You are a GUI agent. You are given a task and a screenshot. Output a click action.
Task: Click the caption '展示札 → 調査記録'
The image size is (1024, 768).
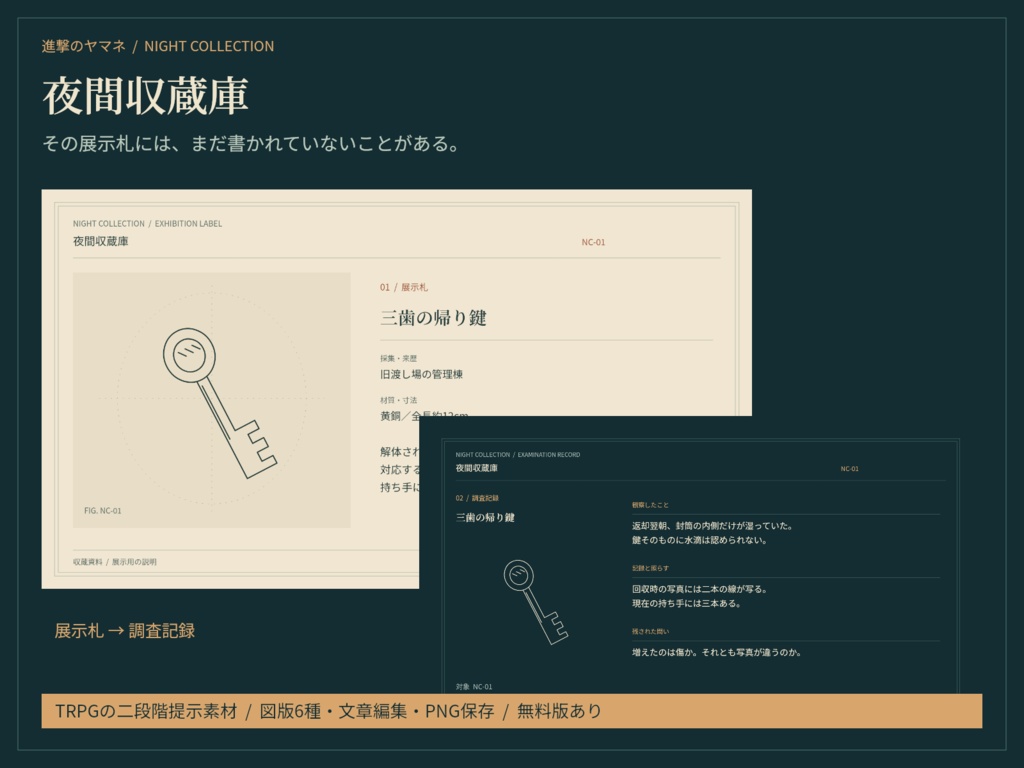(125, 631)
